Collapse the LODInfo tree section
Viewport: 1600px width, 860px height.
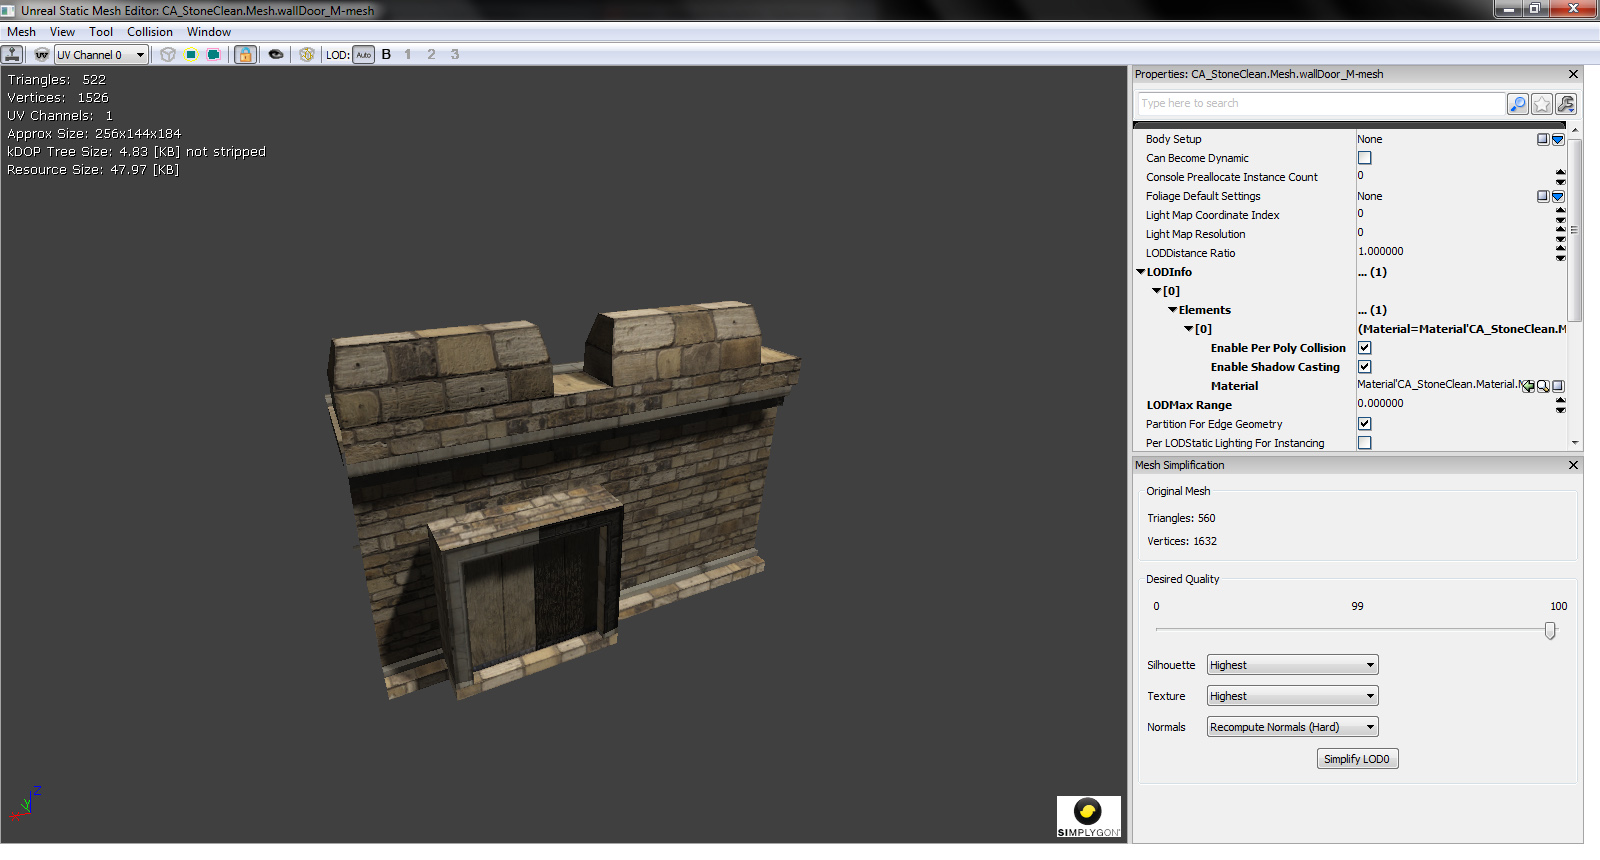pos(1141,272)
